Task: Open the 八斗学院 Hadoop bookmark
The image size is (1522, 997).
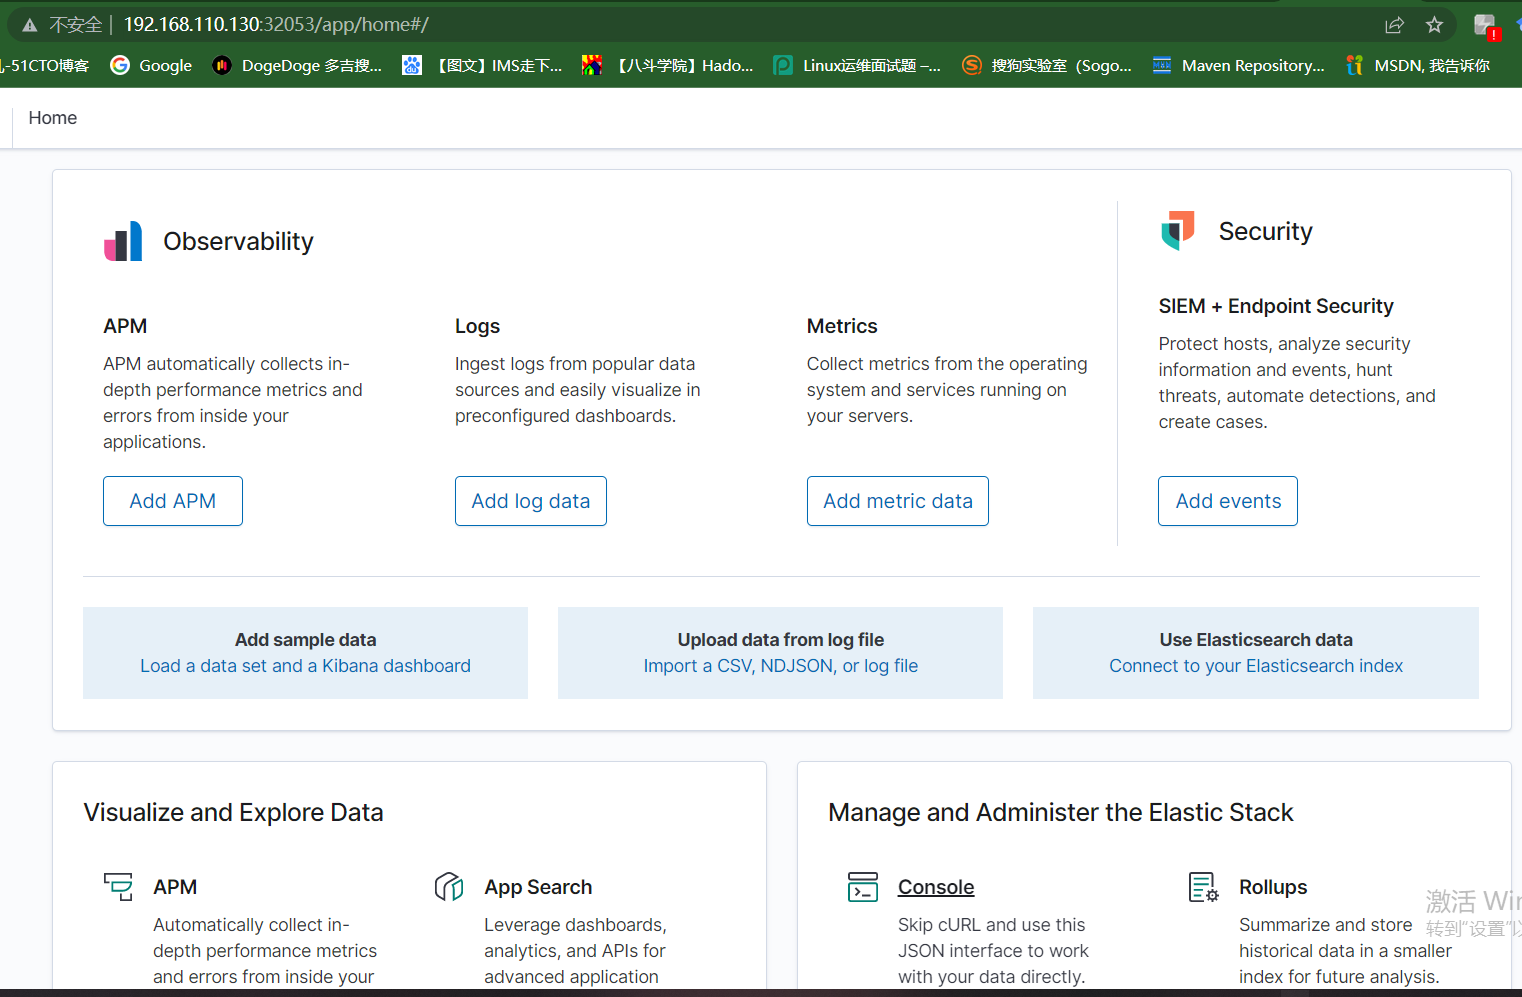Action: point(668,65)
